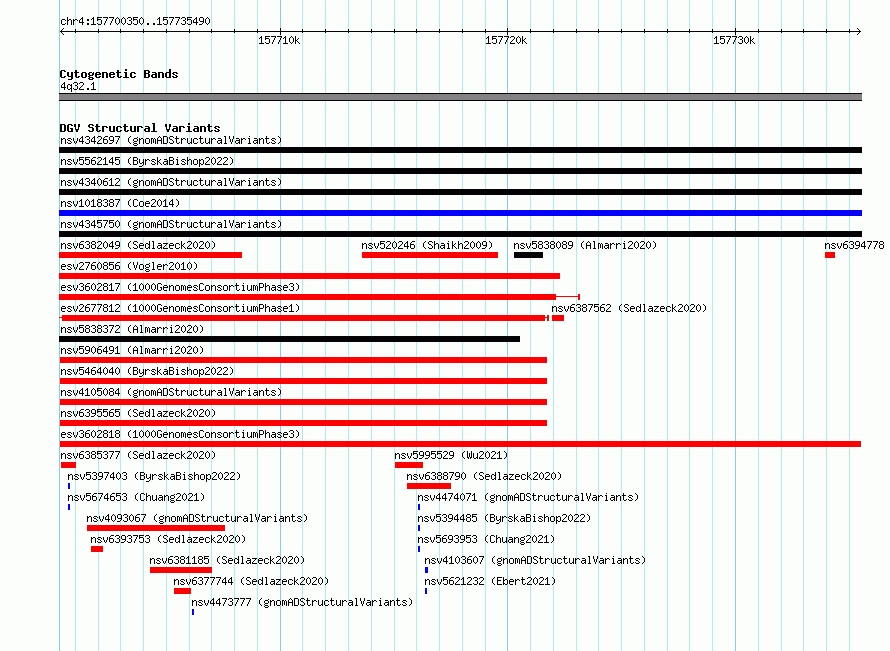Click the nsv6387562 (Sedlazeck2020) label

pyautogui.click(x=629, y=308)
